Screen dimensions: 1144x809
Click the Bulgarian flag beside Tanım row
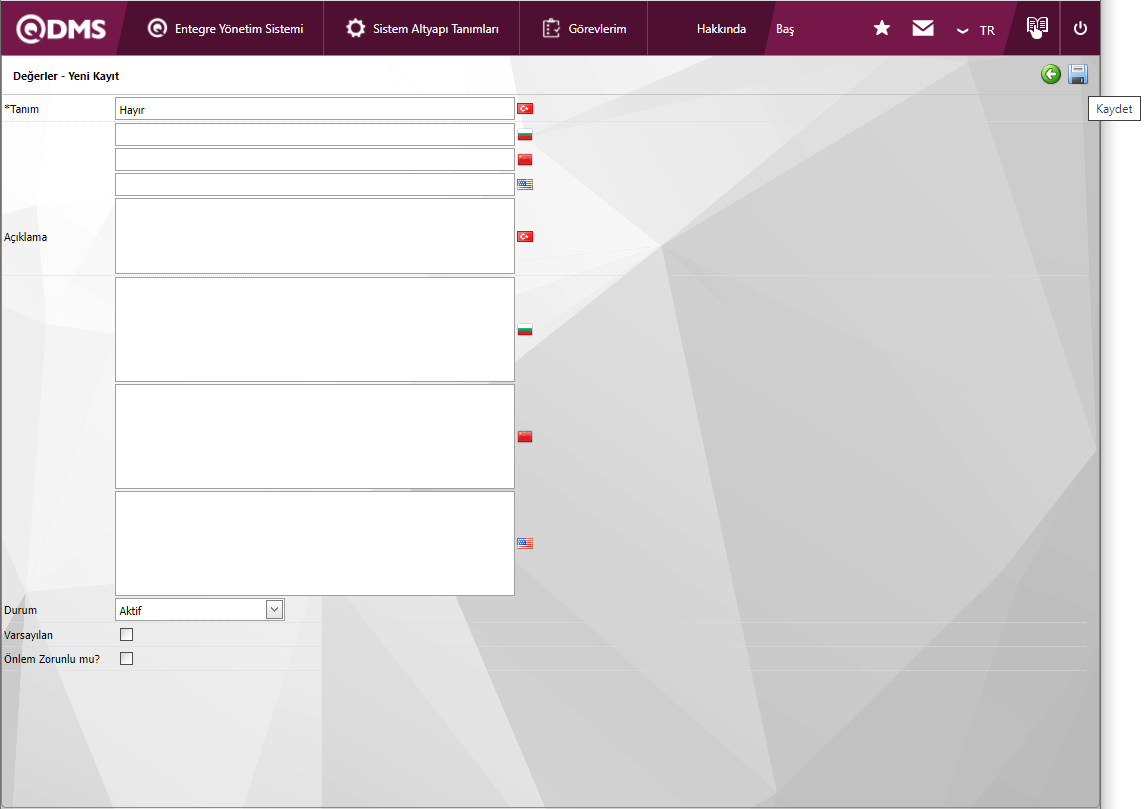pos(525,134)
